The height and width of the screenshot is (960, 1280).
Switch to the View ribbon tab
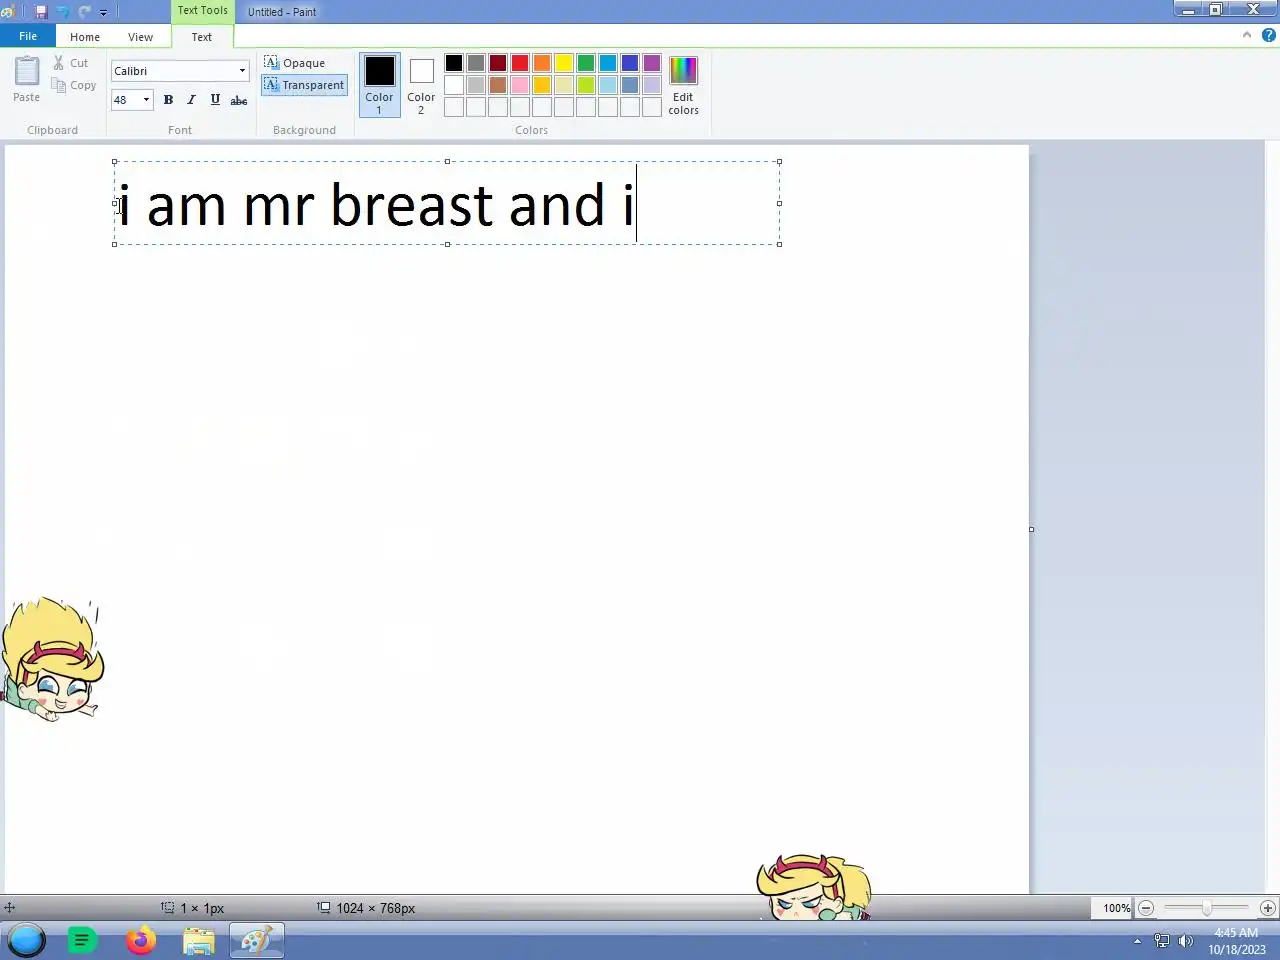click(x=140, y=37)
